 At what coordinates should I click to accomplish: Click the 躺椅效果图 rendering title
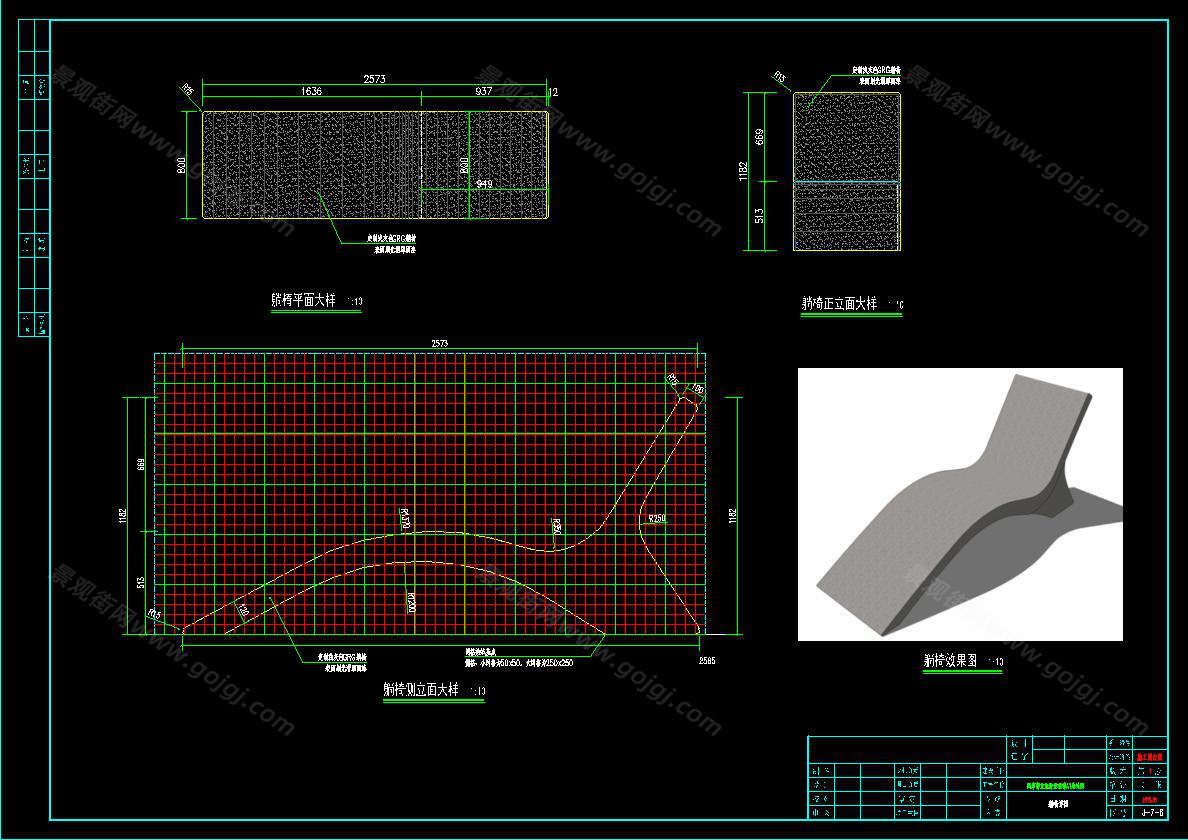click(x=951, y=661)
